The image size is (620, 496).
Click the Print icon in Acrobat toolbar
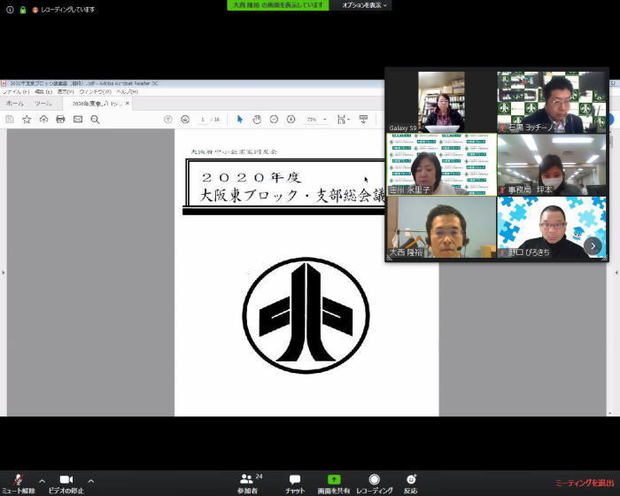(x=60, y=119)
